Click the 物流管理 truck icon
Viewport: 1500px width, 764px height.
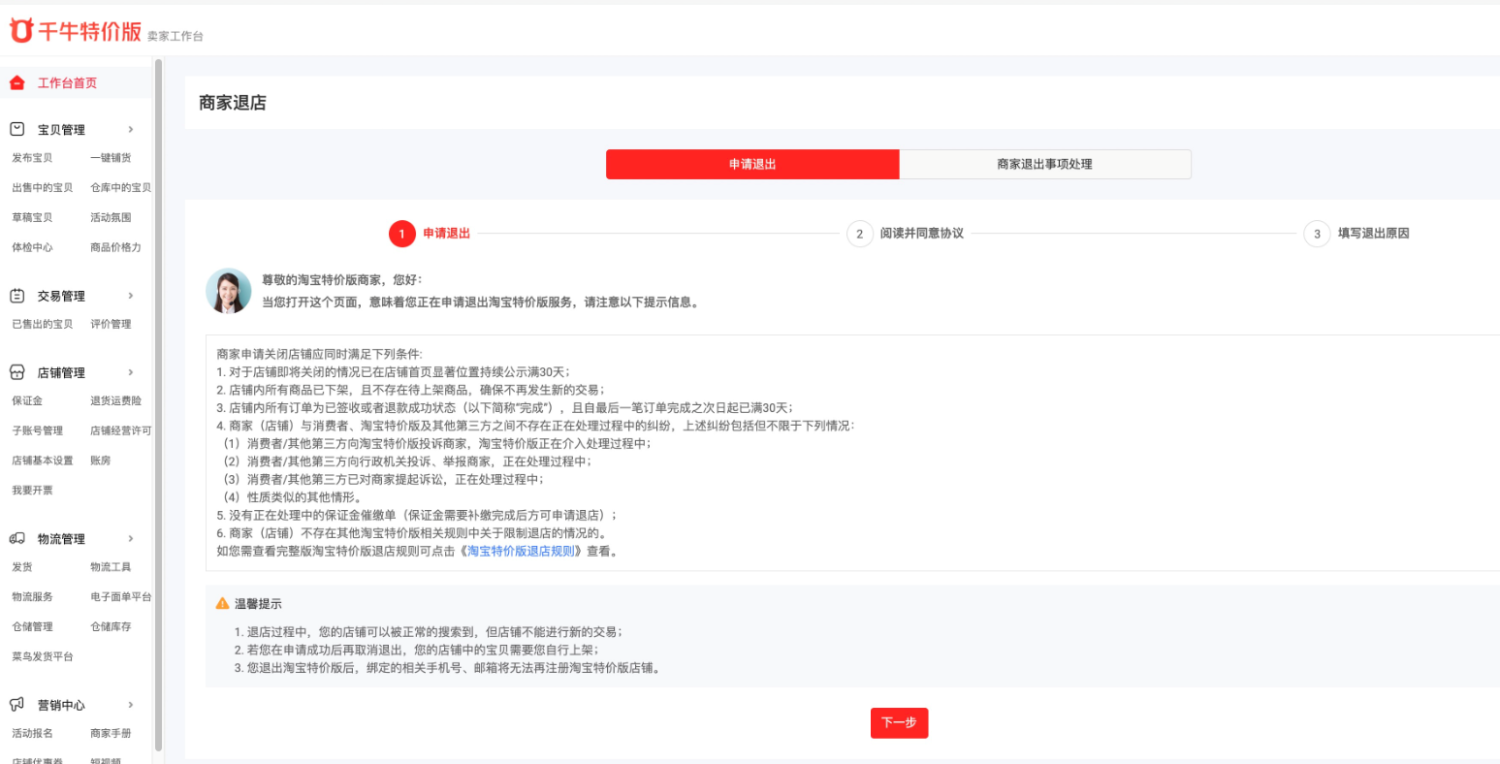coord(15,538)
